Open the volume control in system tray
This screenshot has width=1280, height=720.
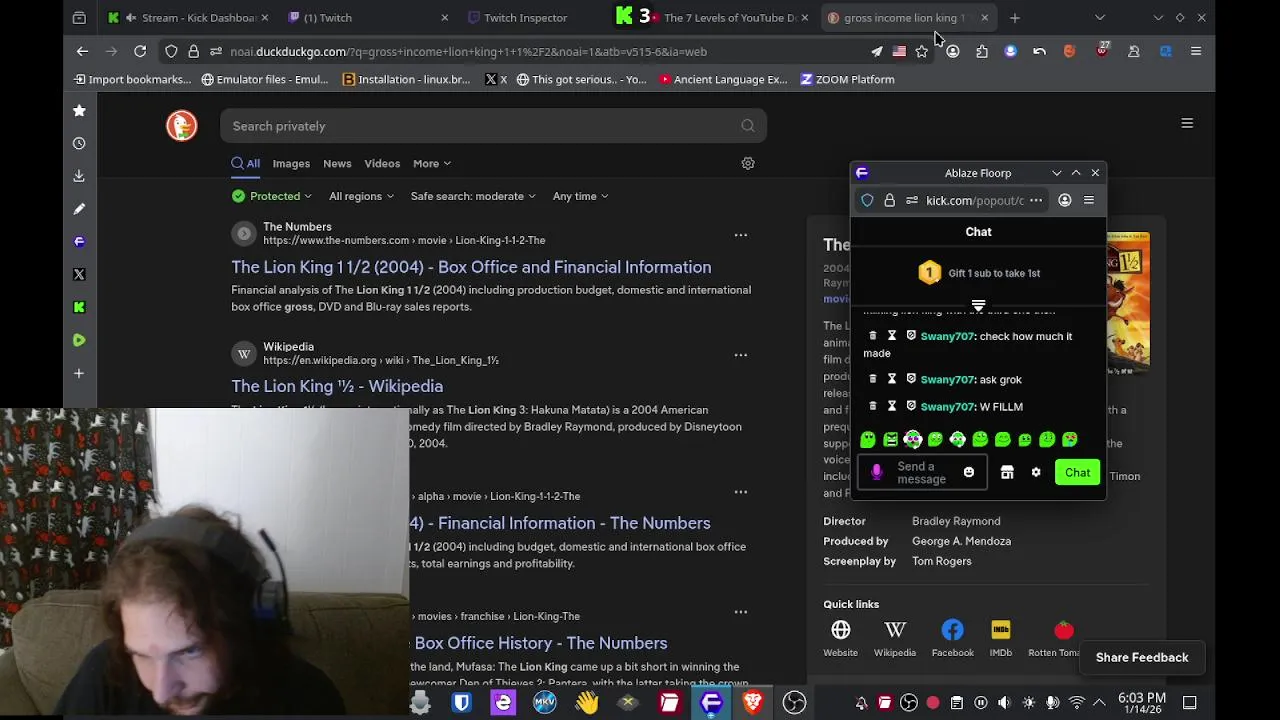tap(1005, 703)
